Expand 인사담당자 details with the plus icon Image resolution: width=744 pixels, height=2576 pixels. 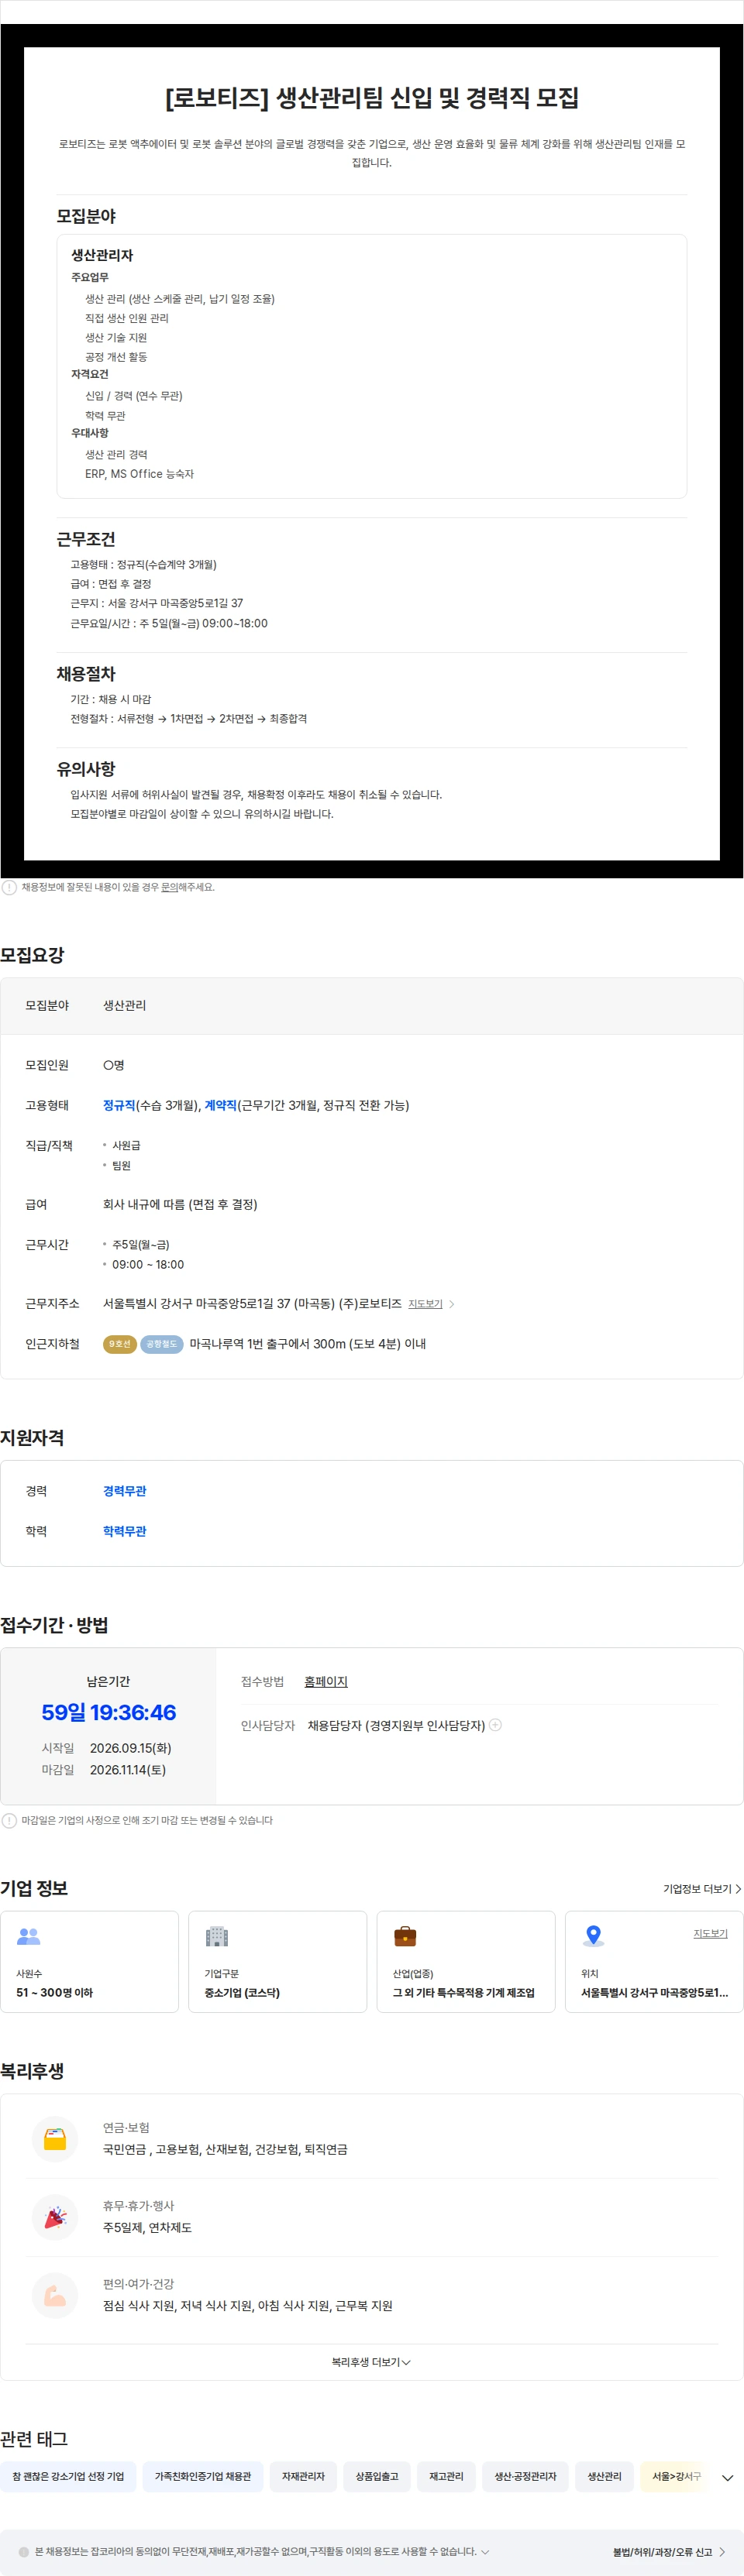click(496, 1725)
